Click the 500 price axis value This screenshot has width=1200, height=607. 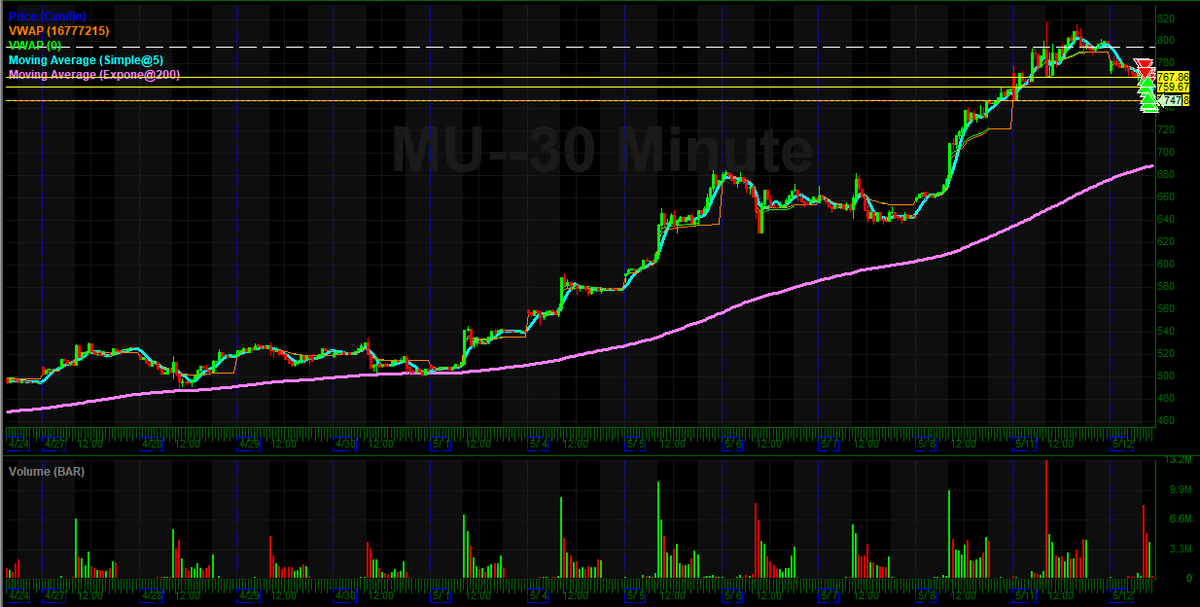click(x=1166, y=375)
